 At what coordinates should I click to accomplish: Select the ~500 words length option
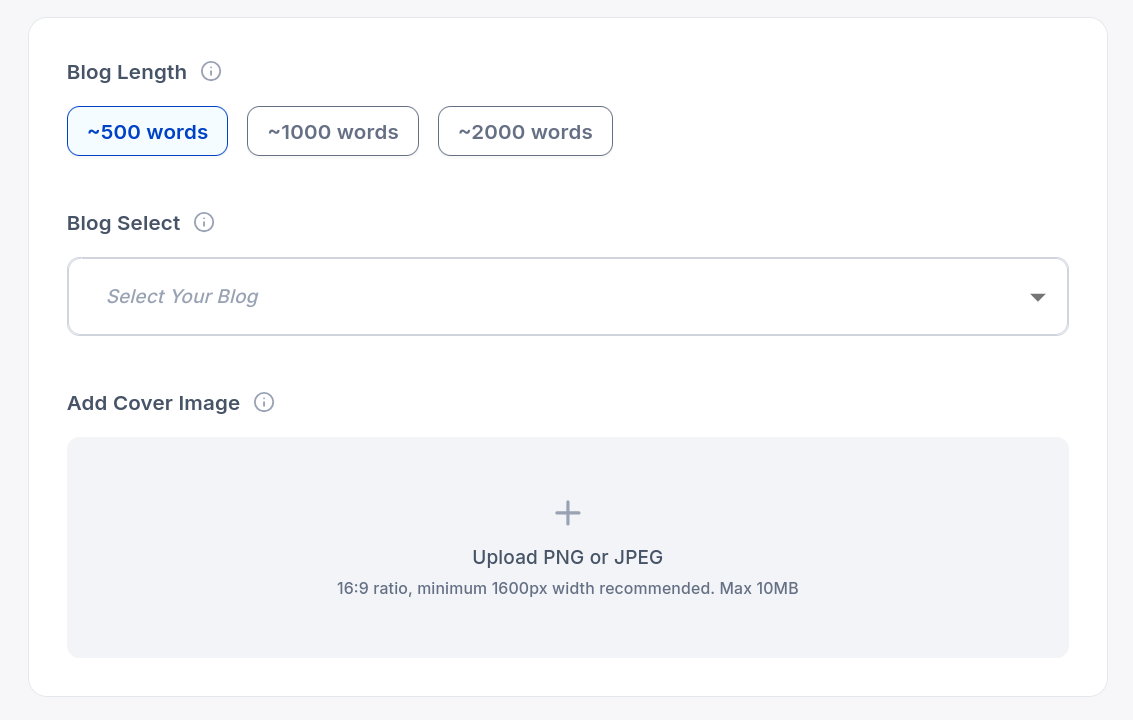point(147,131)
